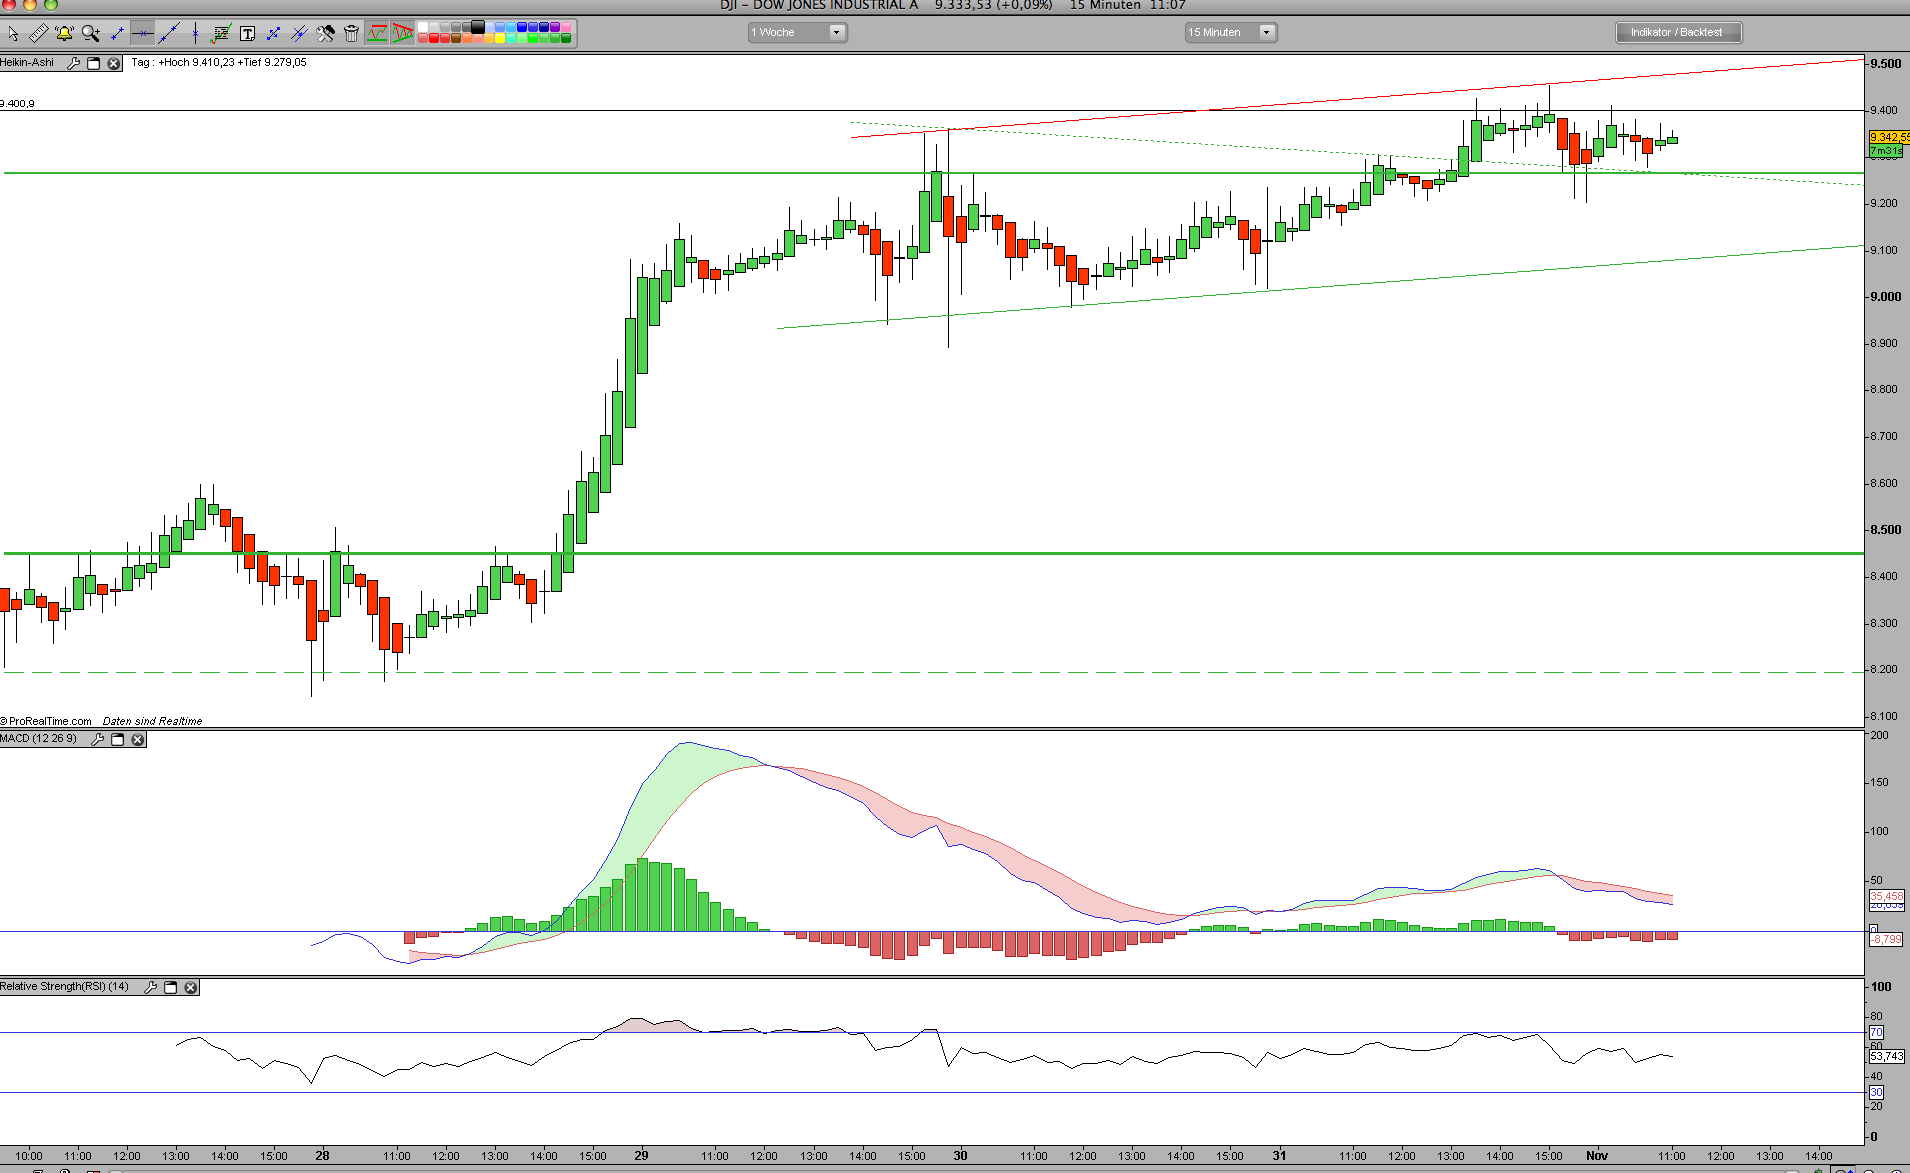Click the 8.500 price axis label
This screenshot has width=1910, height=1173.
coord(1886,530)
